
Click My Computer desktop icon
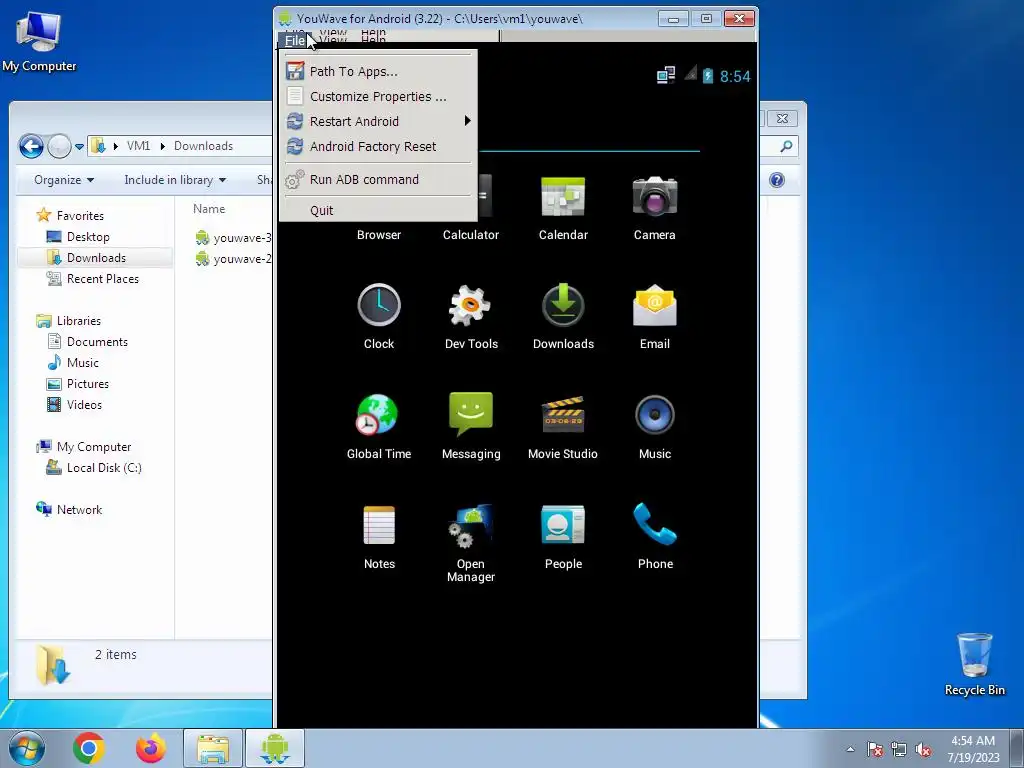(39, 42)
